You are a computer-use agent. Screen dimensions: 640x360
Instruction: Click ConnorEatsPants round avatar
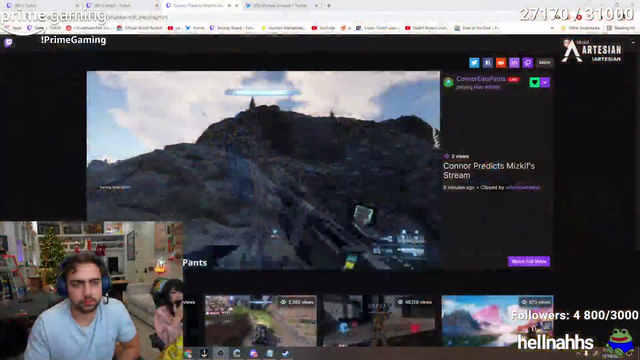coord(449,82)
